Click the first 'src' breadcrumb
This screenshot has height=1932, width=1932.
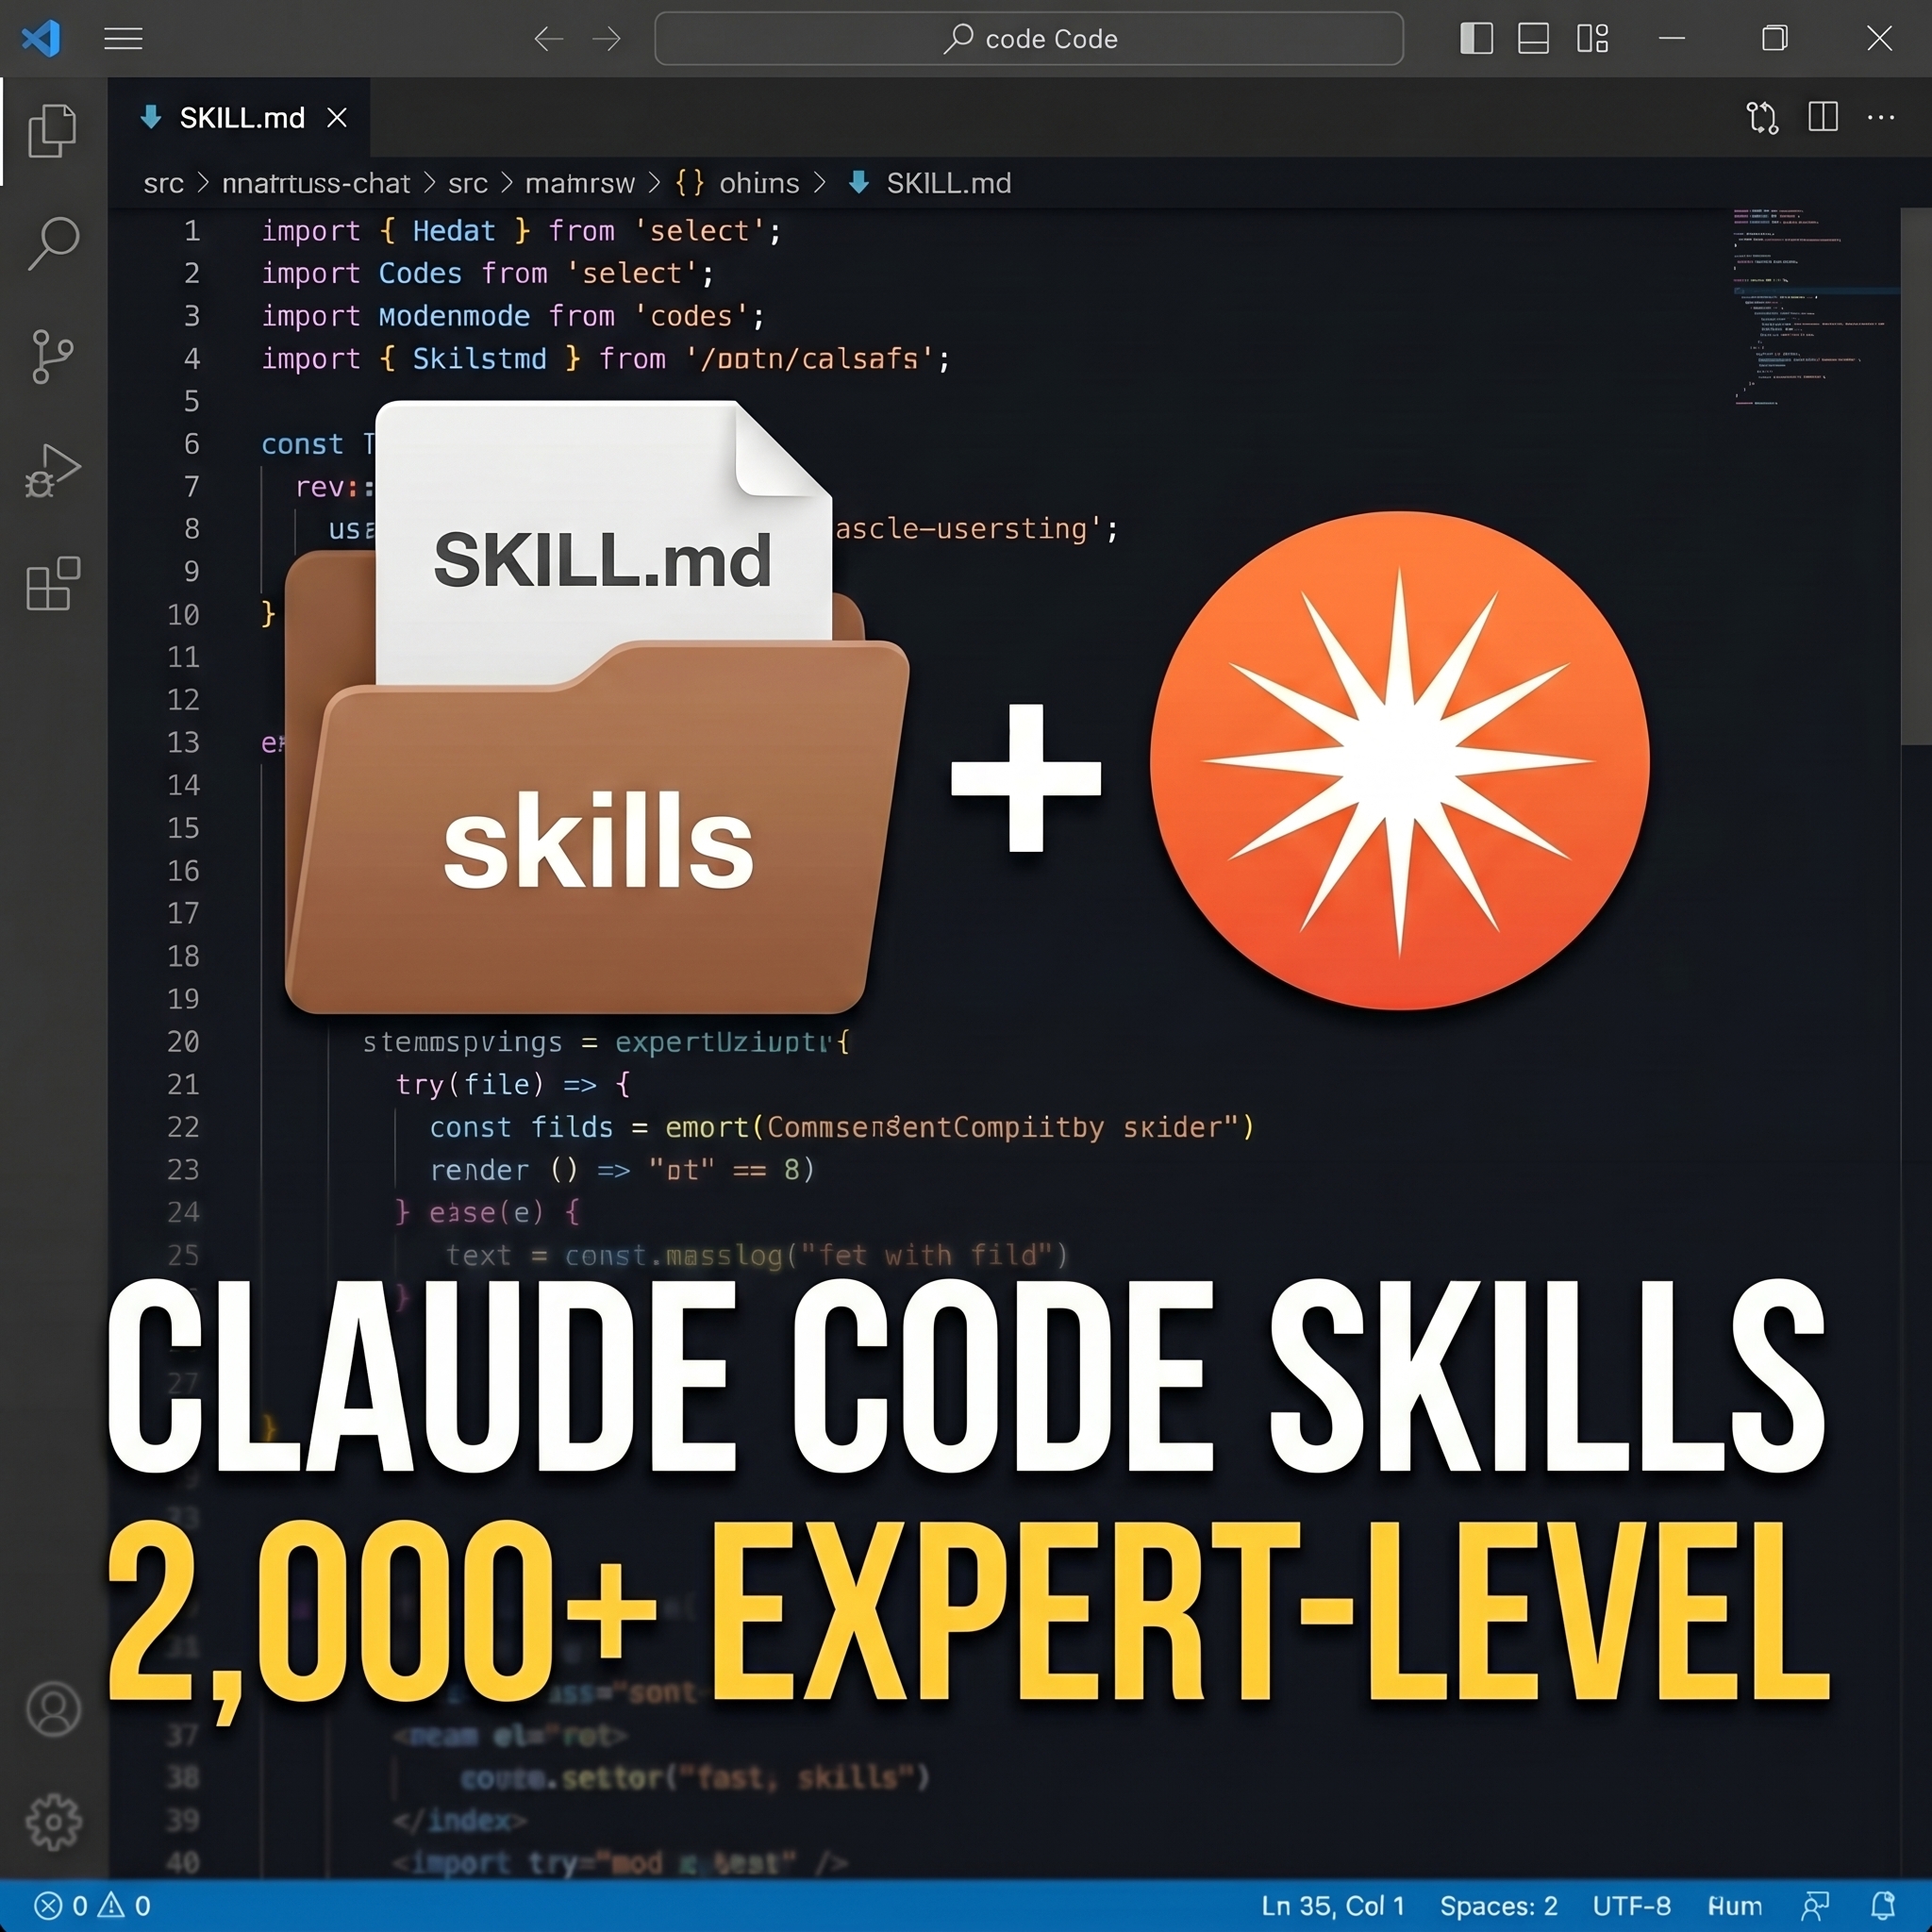pyautogui.click(x=163, y=183)
